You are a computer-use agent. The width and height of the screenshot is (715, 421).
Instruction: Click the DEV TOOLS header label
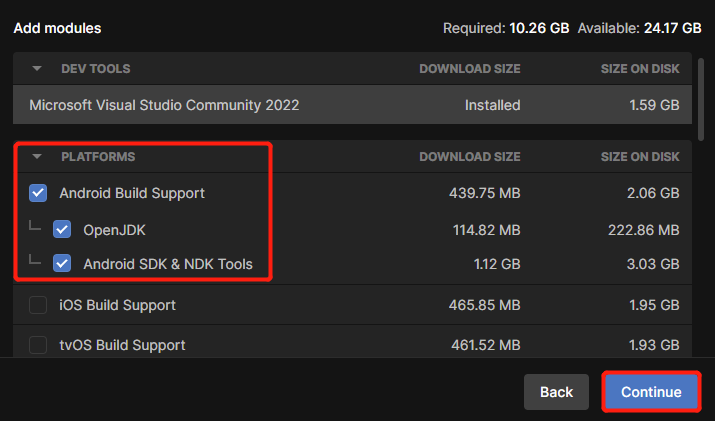click(96, 69)
